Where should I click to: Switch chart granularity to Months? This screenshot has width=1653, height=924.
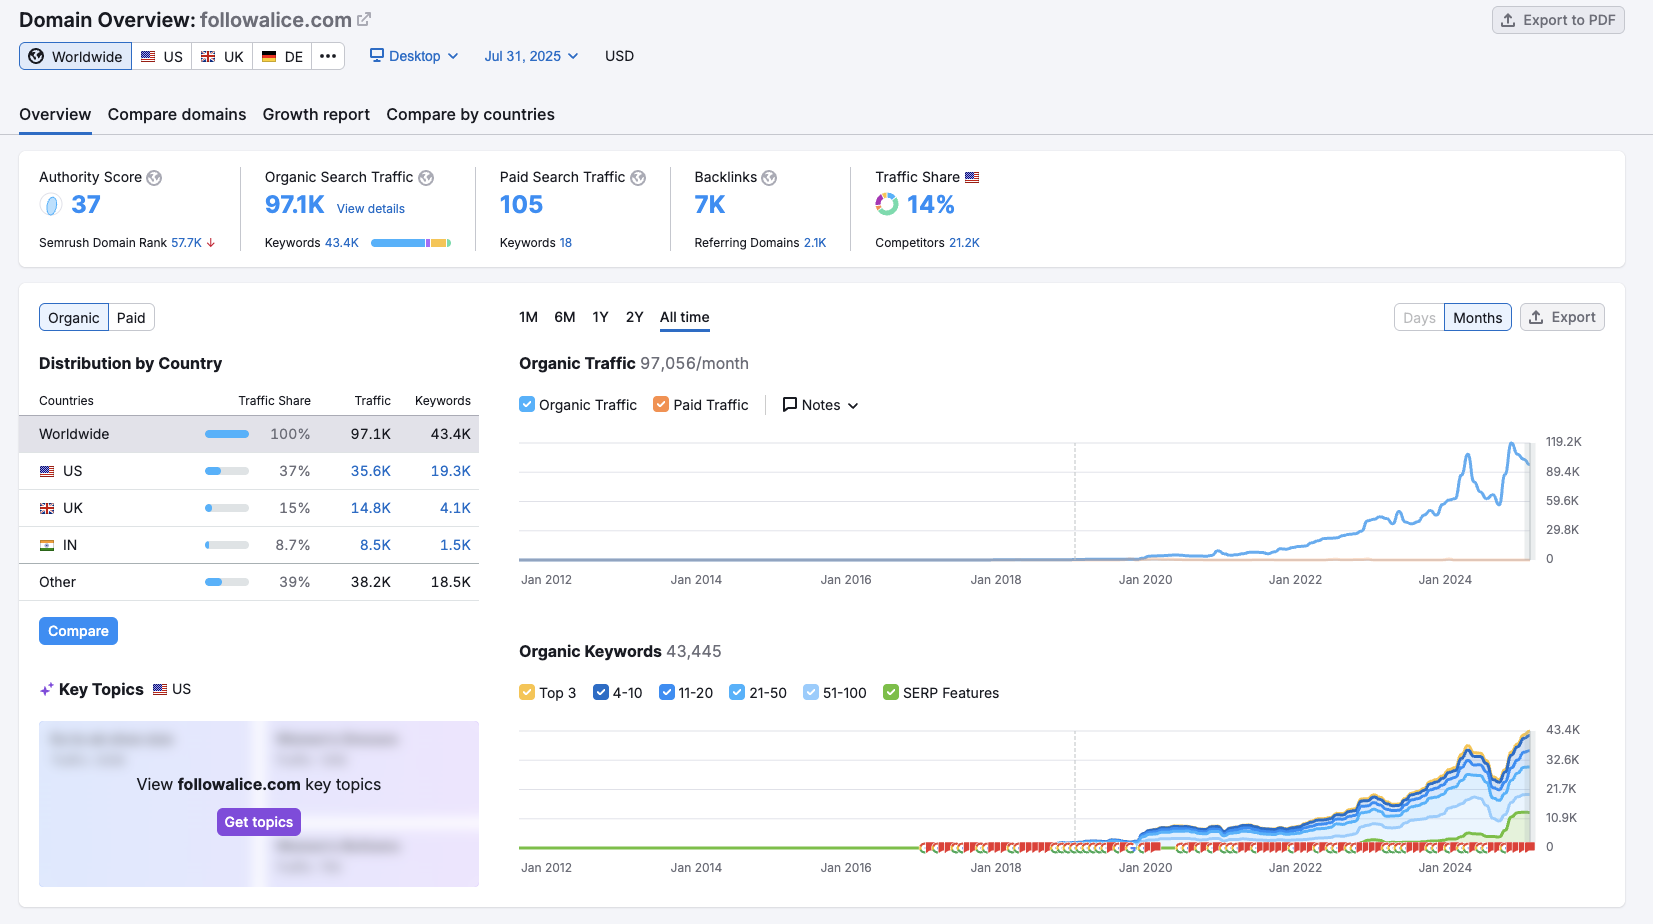pyautogui.click(x=1477, y=318)
